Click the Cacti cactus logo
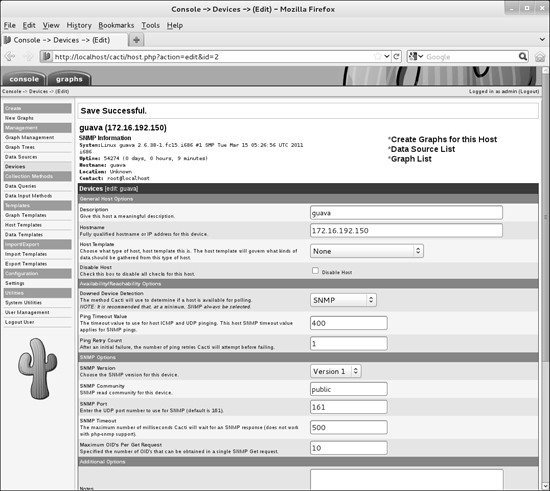 [x=38, y=369]
